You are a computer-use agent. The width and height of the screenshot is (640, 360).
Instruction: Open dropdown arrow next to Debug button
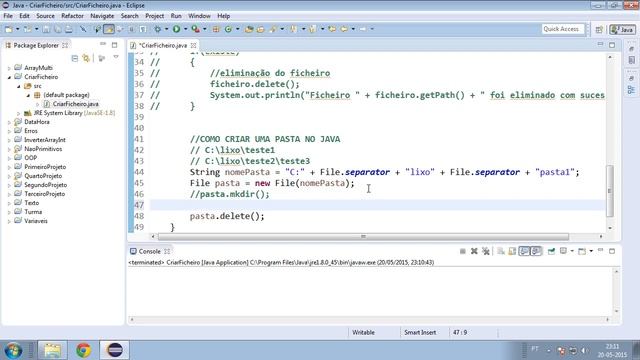[x=166, y=29]
